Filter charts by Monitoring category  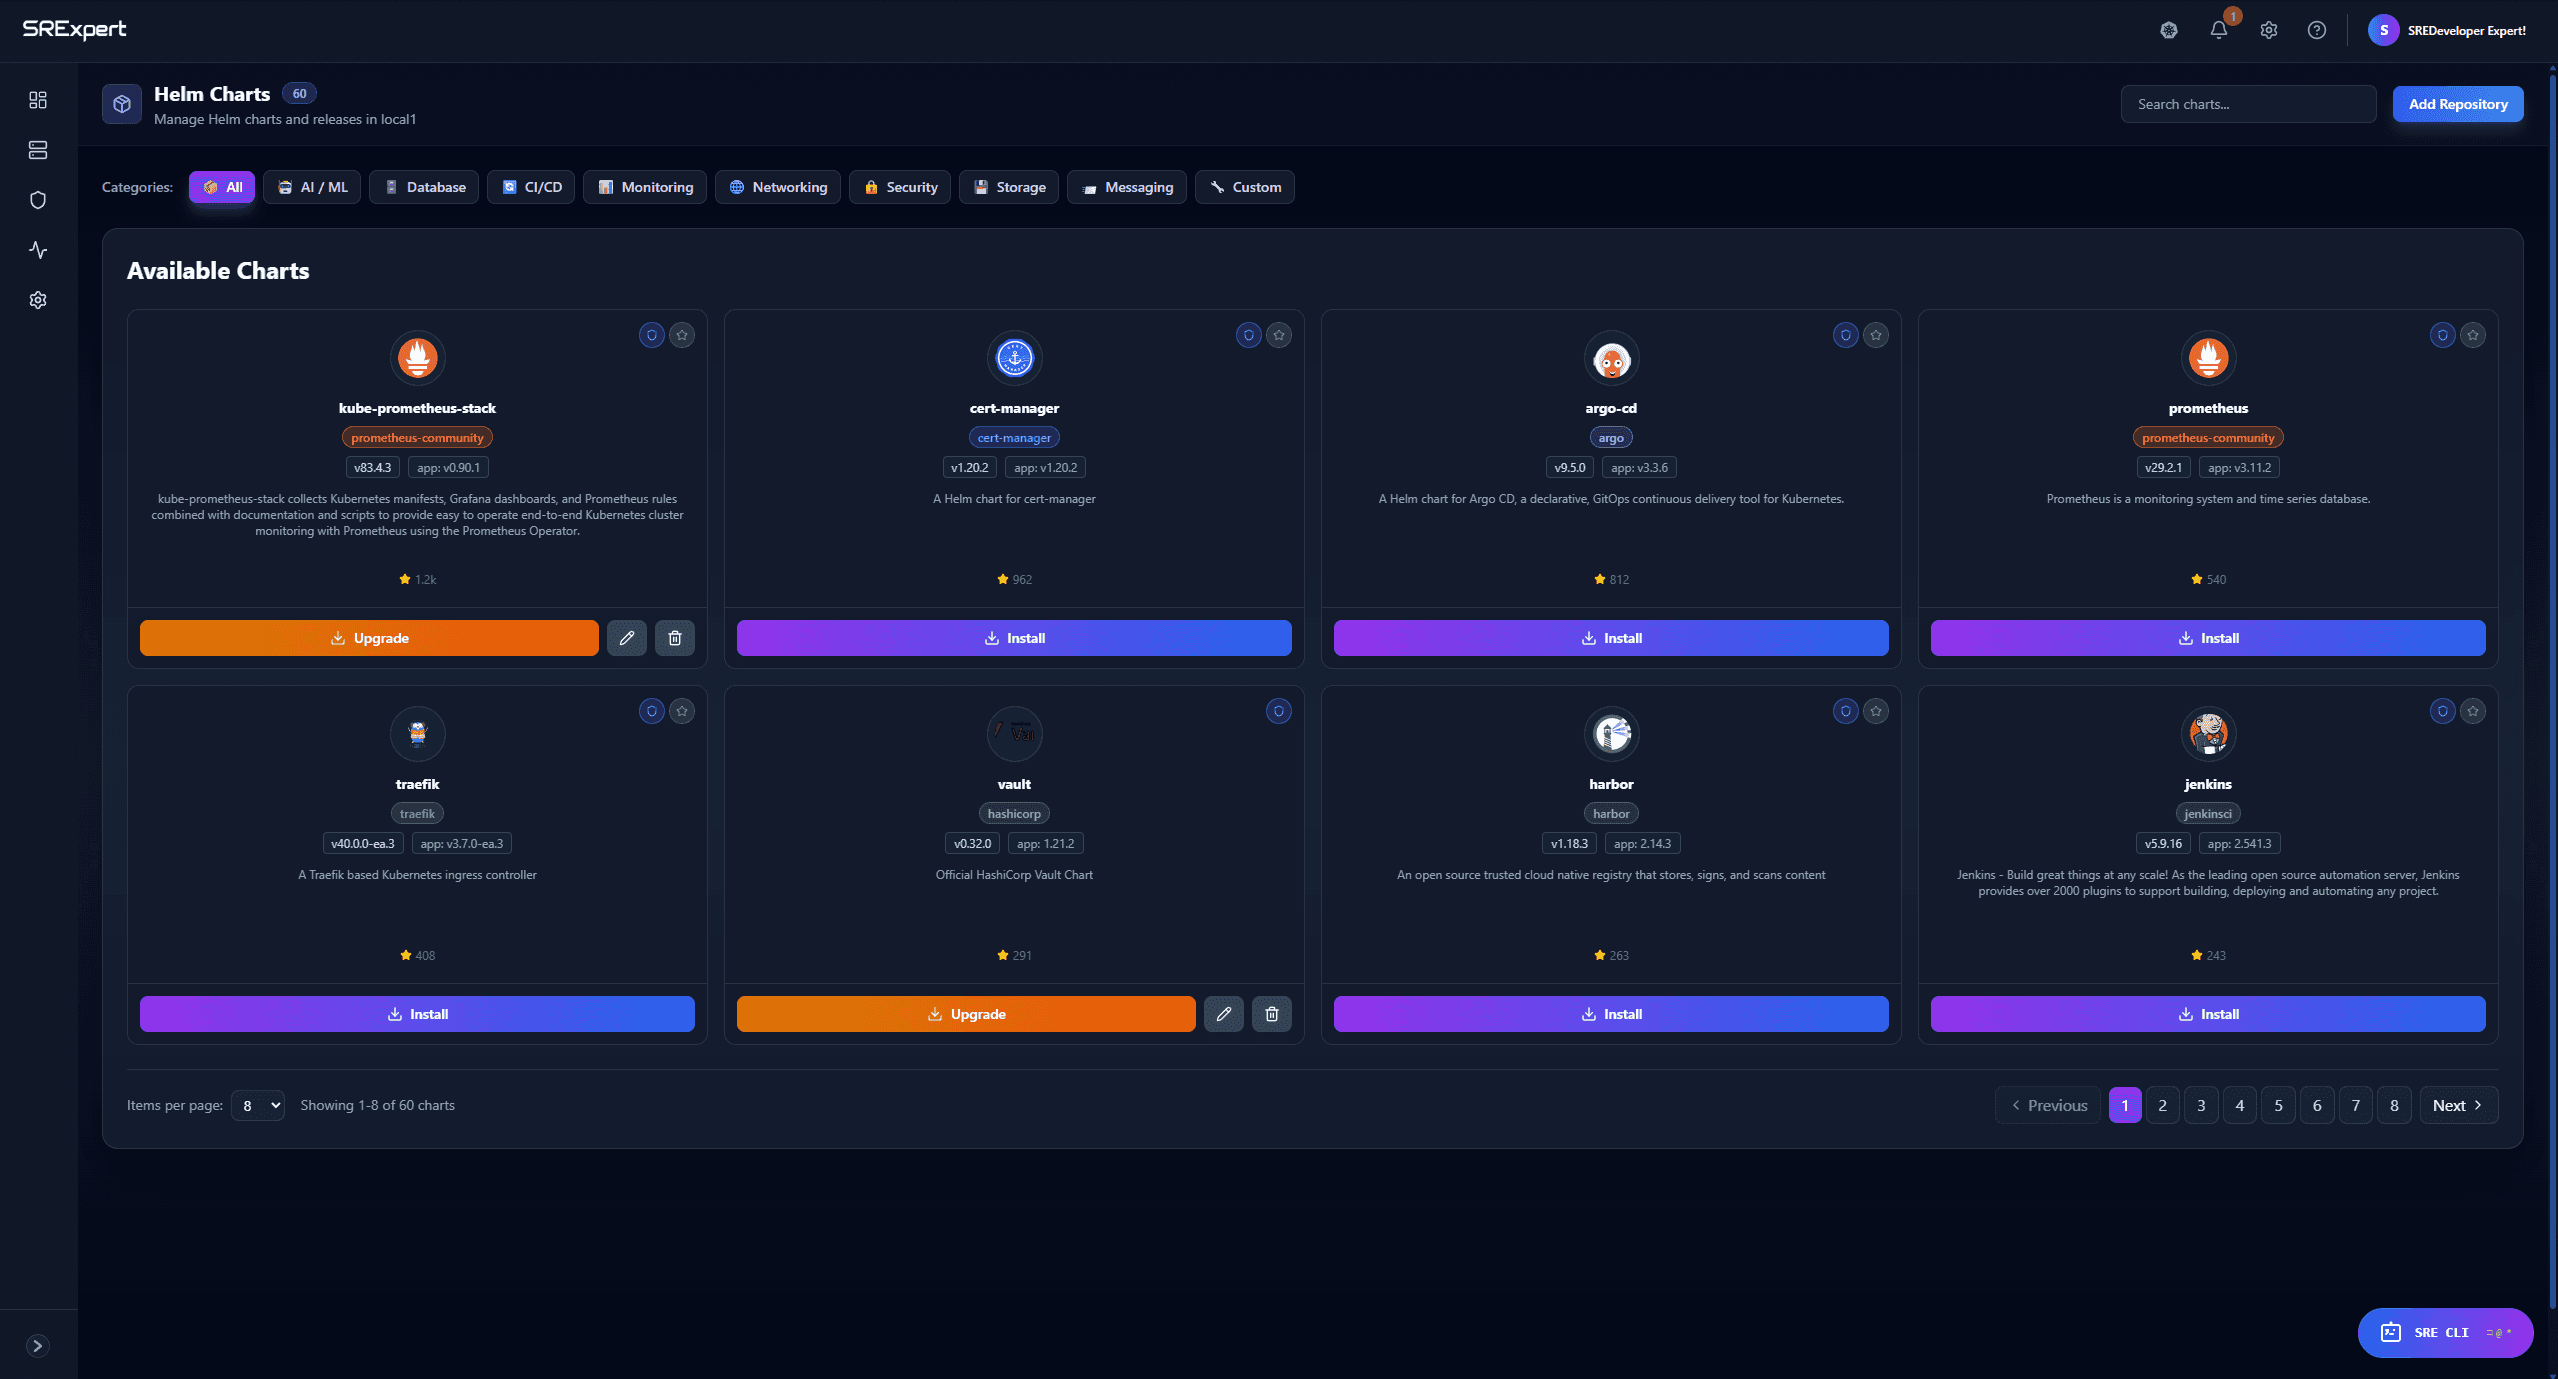coord(644,187)
